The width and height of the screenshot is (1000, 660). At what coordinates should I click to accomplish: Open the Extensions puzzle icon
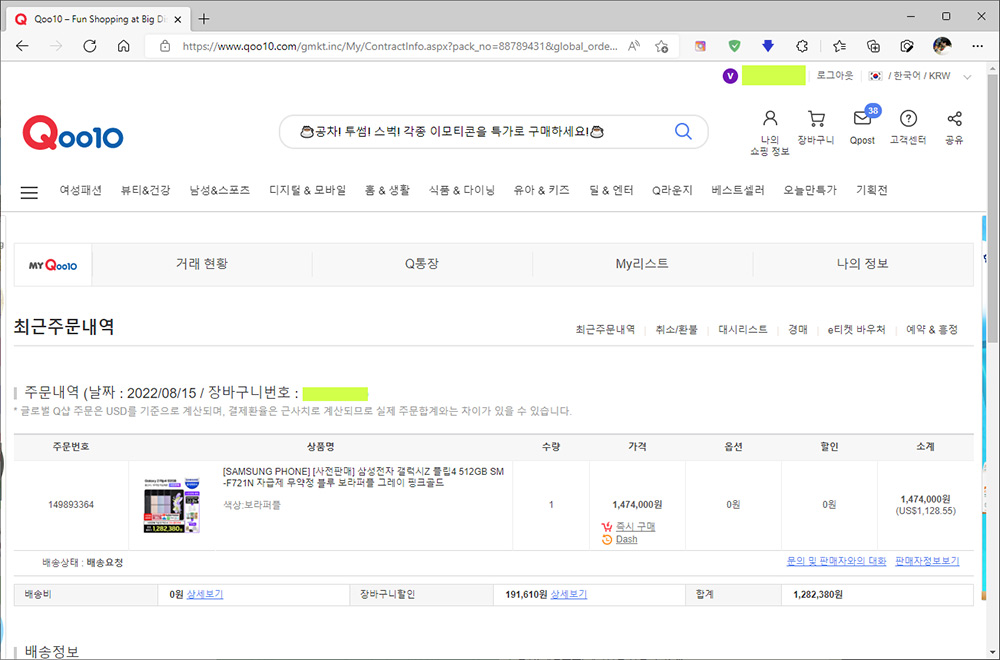802,46
